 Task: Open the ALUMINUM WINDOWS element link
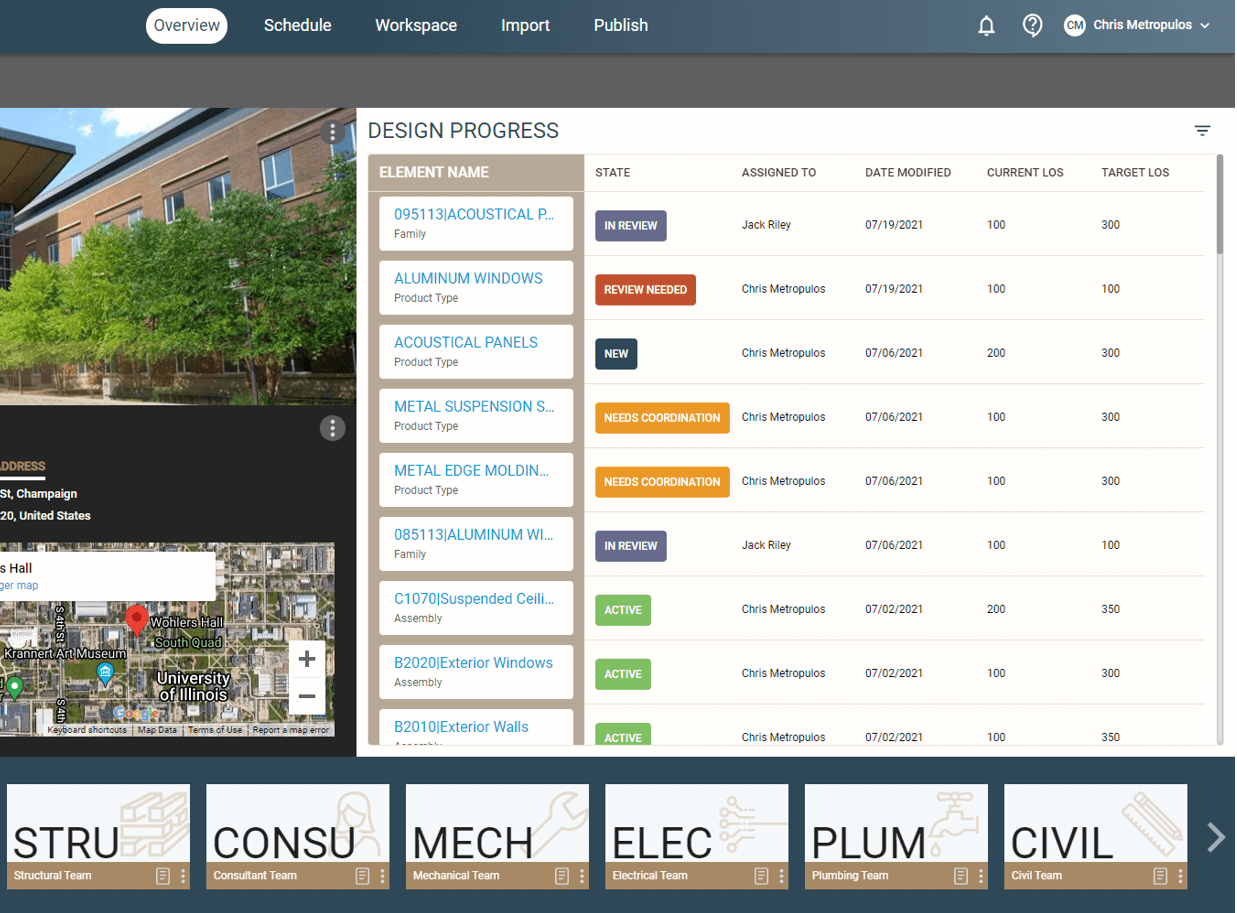468,279
